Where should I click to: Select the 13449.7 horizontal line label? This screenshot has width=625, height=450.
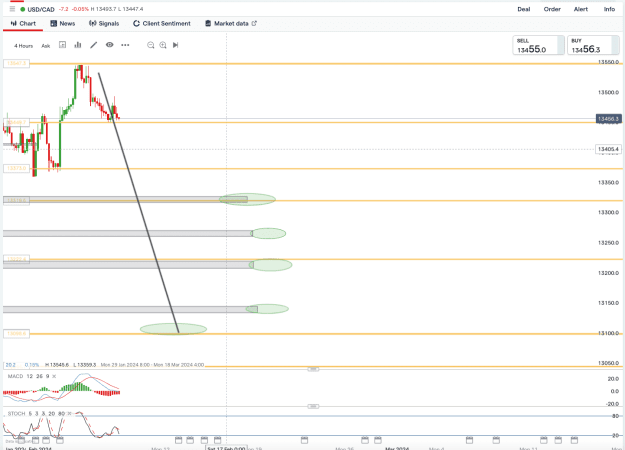[x=16, y=122]
